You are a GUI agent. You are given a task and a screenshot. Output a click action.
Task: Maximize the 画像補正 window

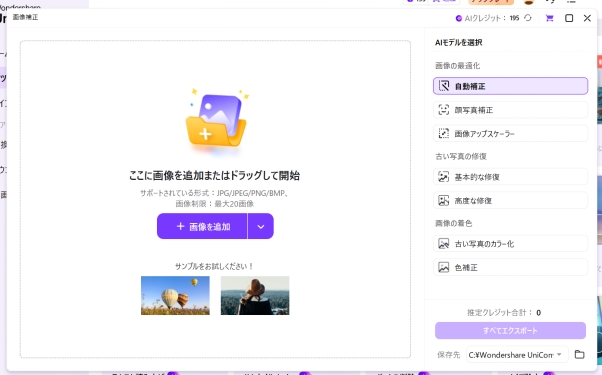click(569, 18)
